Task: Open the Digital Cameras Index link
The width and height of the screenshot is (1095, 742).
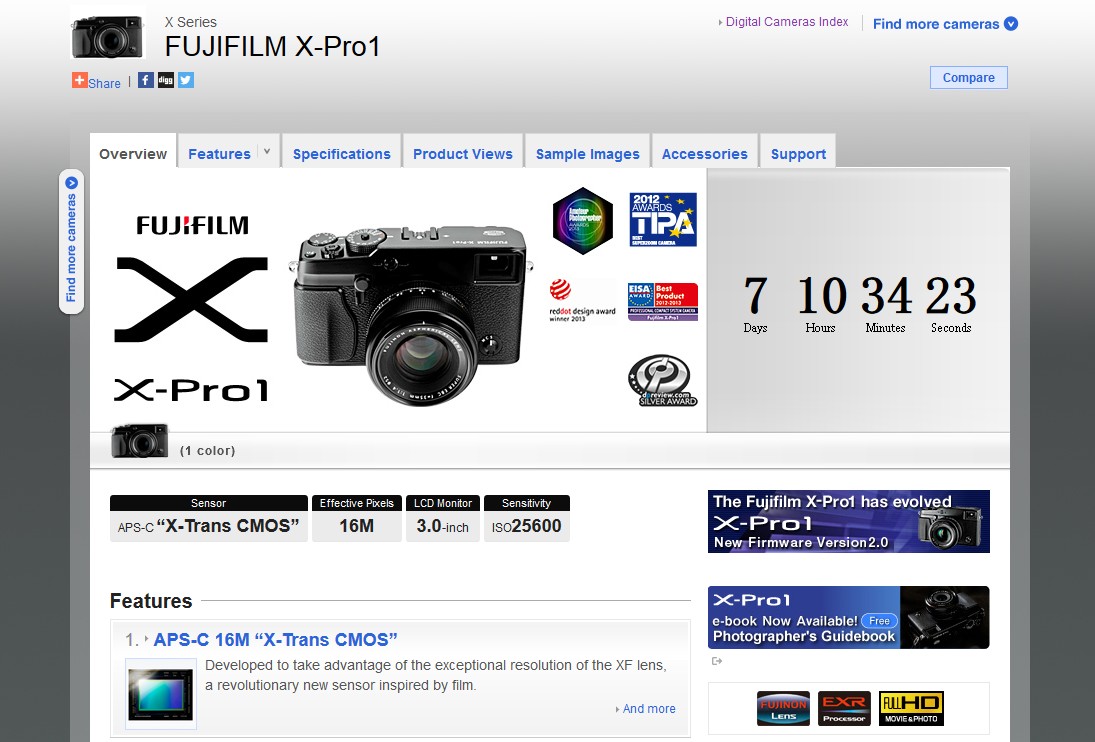Action: 787,22
